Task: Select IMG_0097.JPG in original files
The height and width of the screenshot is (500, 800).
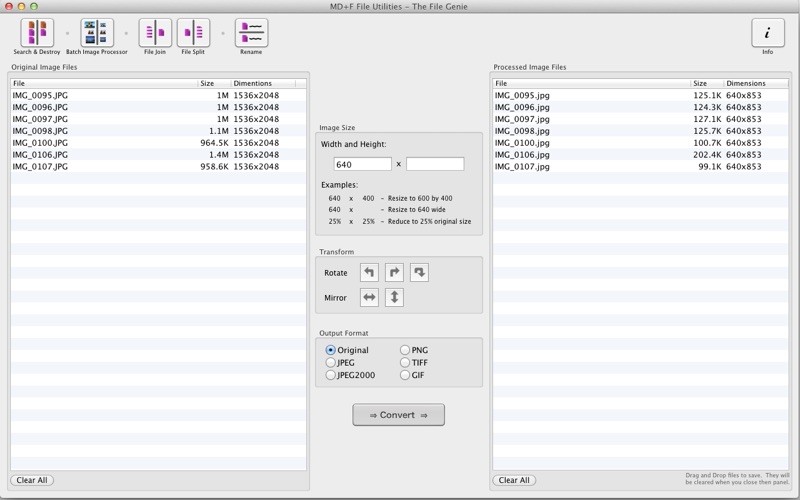Action: pos(158,119)
